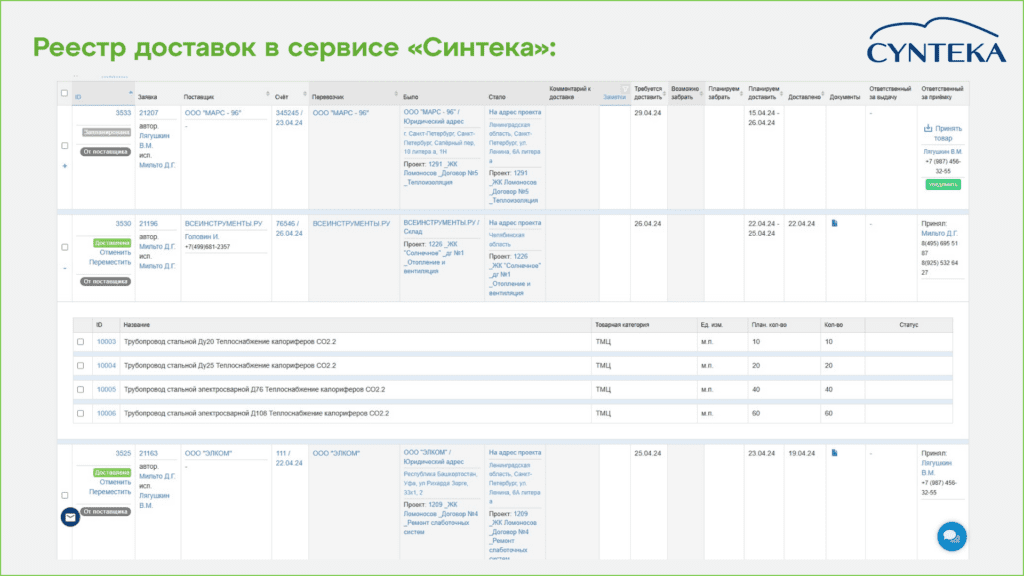Screen dimensions: 1024x576
Task: Collapse delivery 3530 with minus sign
Action: pos(65,268)
